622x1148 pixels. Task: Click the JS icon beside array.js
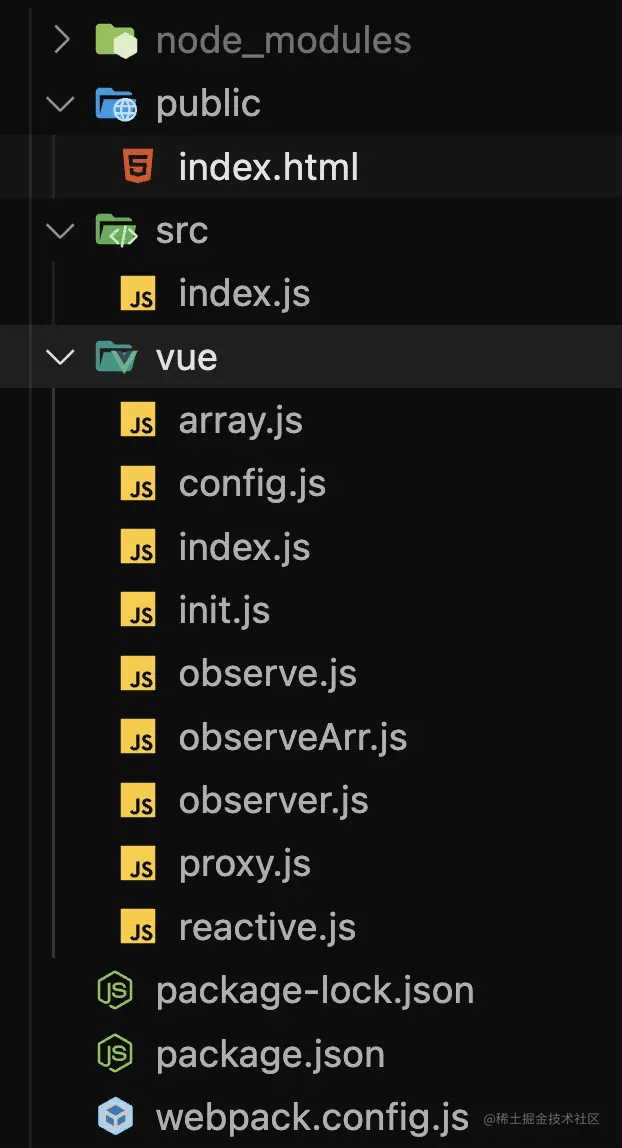tap(138, 421)
